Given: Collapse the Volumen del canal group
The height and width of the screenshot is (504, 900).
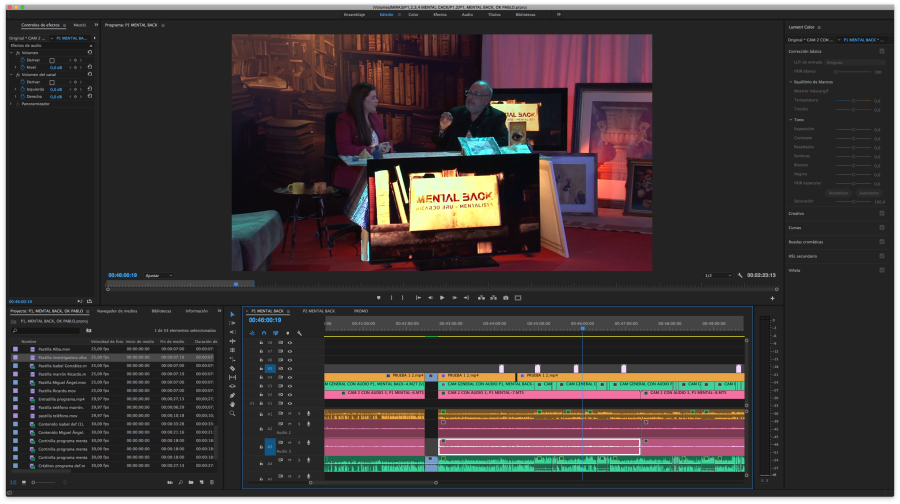Looking at the screenshot, I should [11, 75].
